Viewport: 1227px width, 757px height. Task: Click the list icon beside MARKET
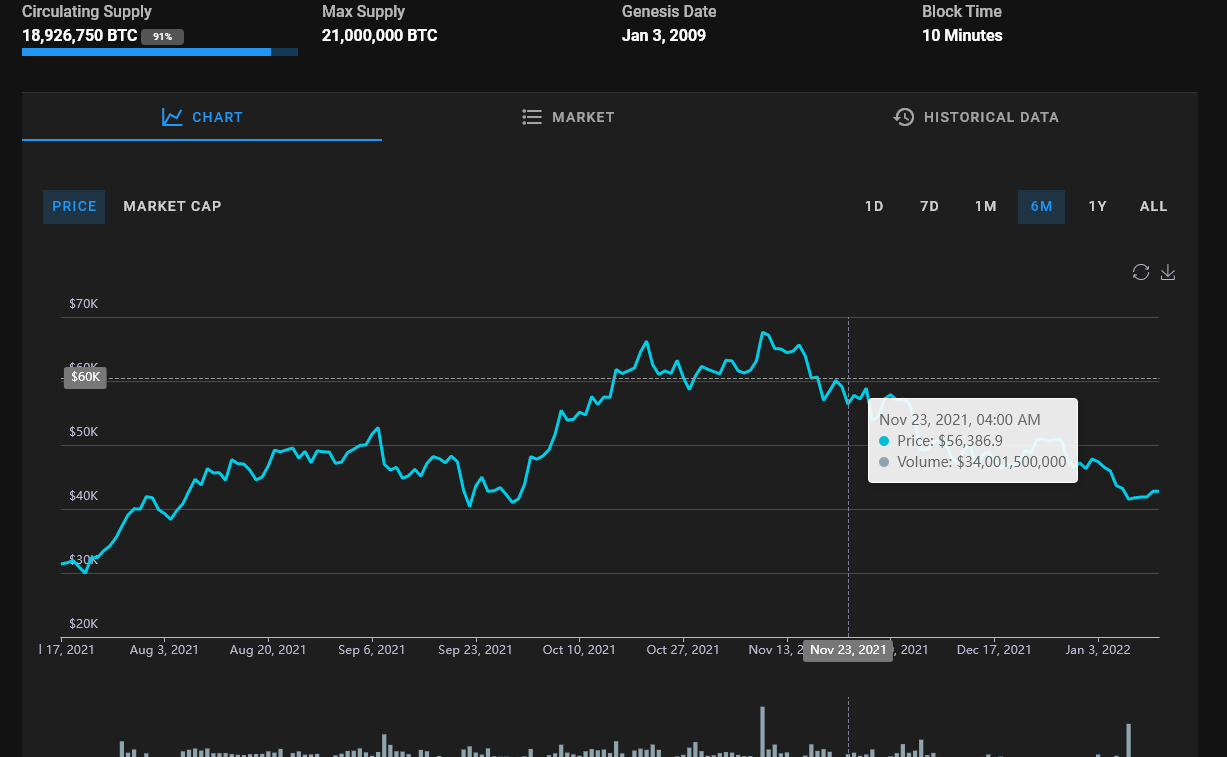pyautogui.click(x=532, y=117)
